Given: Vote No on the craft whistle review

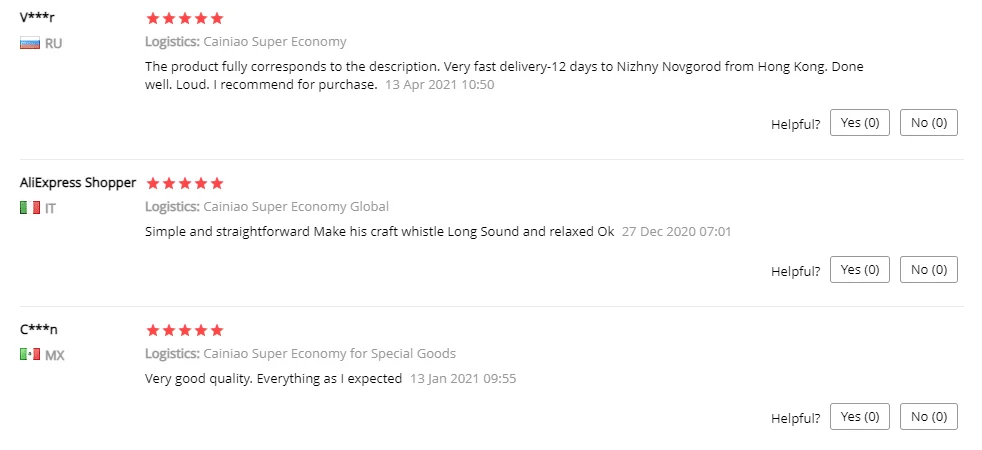Looking at the screenshot, I should [929, 270].
